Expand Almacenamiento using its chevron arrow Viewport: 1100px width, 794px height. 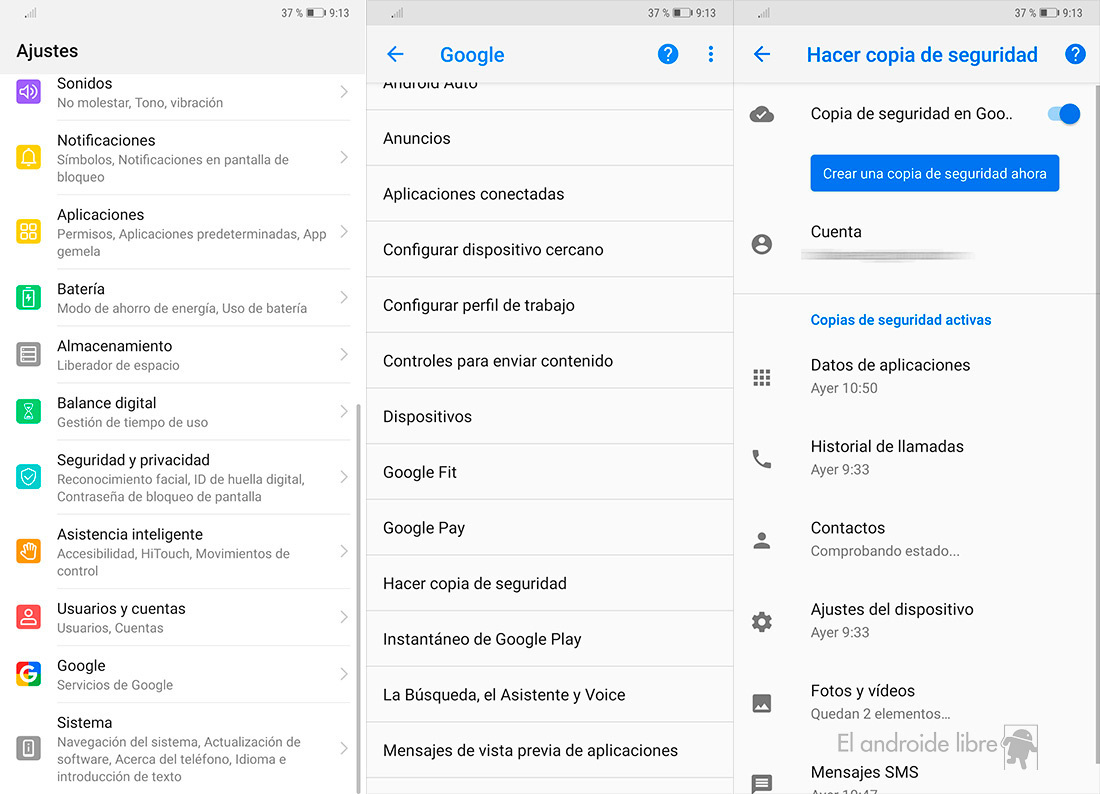[x=344, y=355]
